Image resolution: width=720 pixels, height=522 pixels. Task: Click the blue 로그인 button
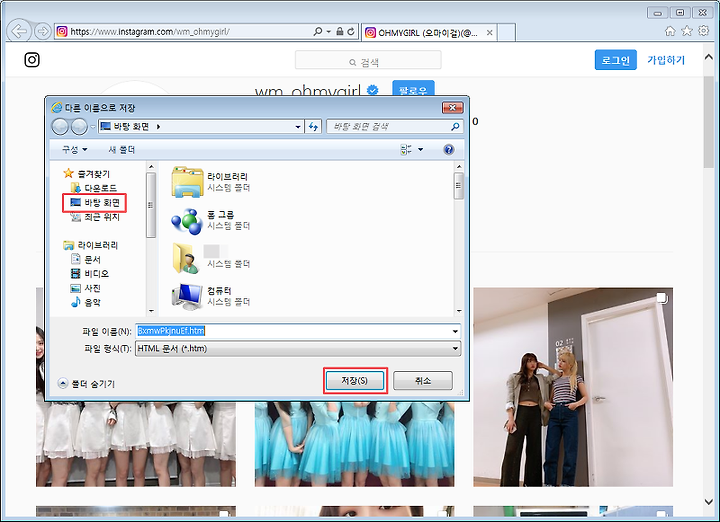[615, 60]
